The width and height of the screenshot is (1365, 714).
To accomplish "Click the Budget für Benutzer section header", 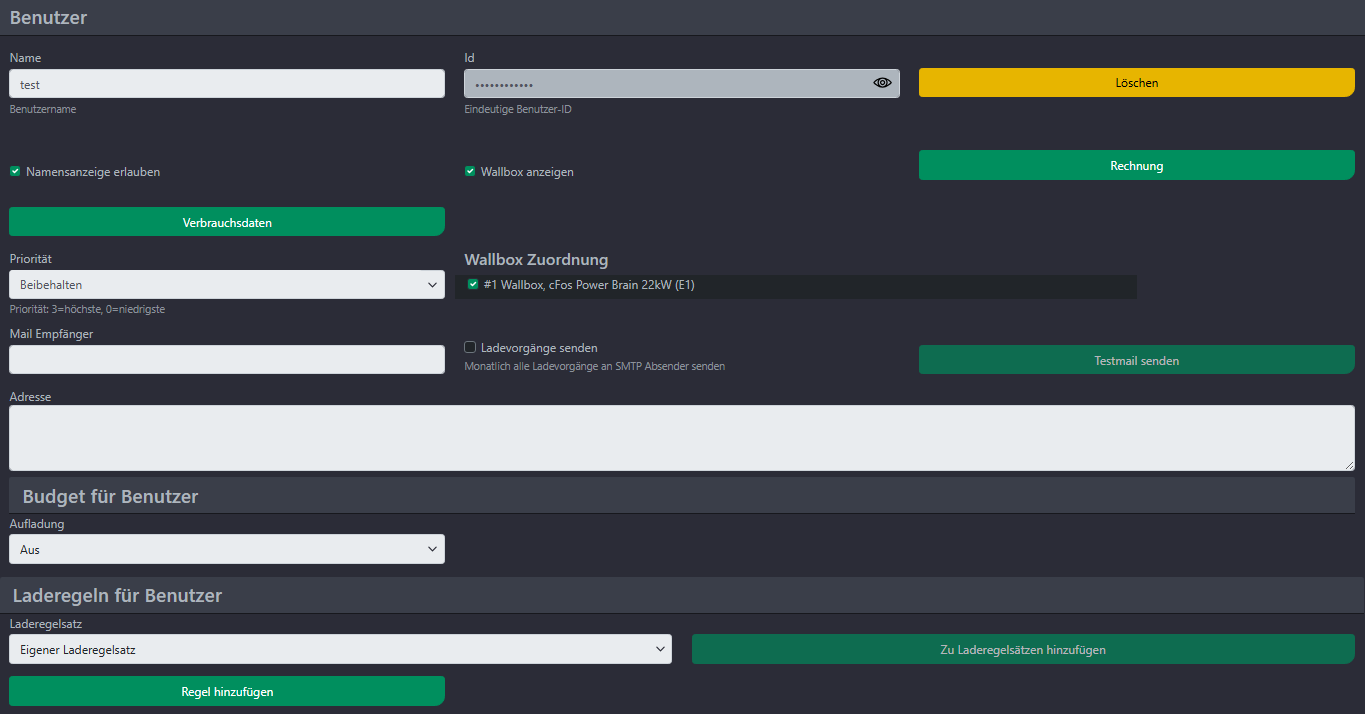I will [110, 496].
